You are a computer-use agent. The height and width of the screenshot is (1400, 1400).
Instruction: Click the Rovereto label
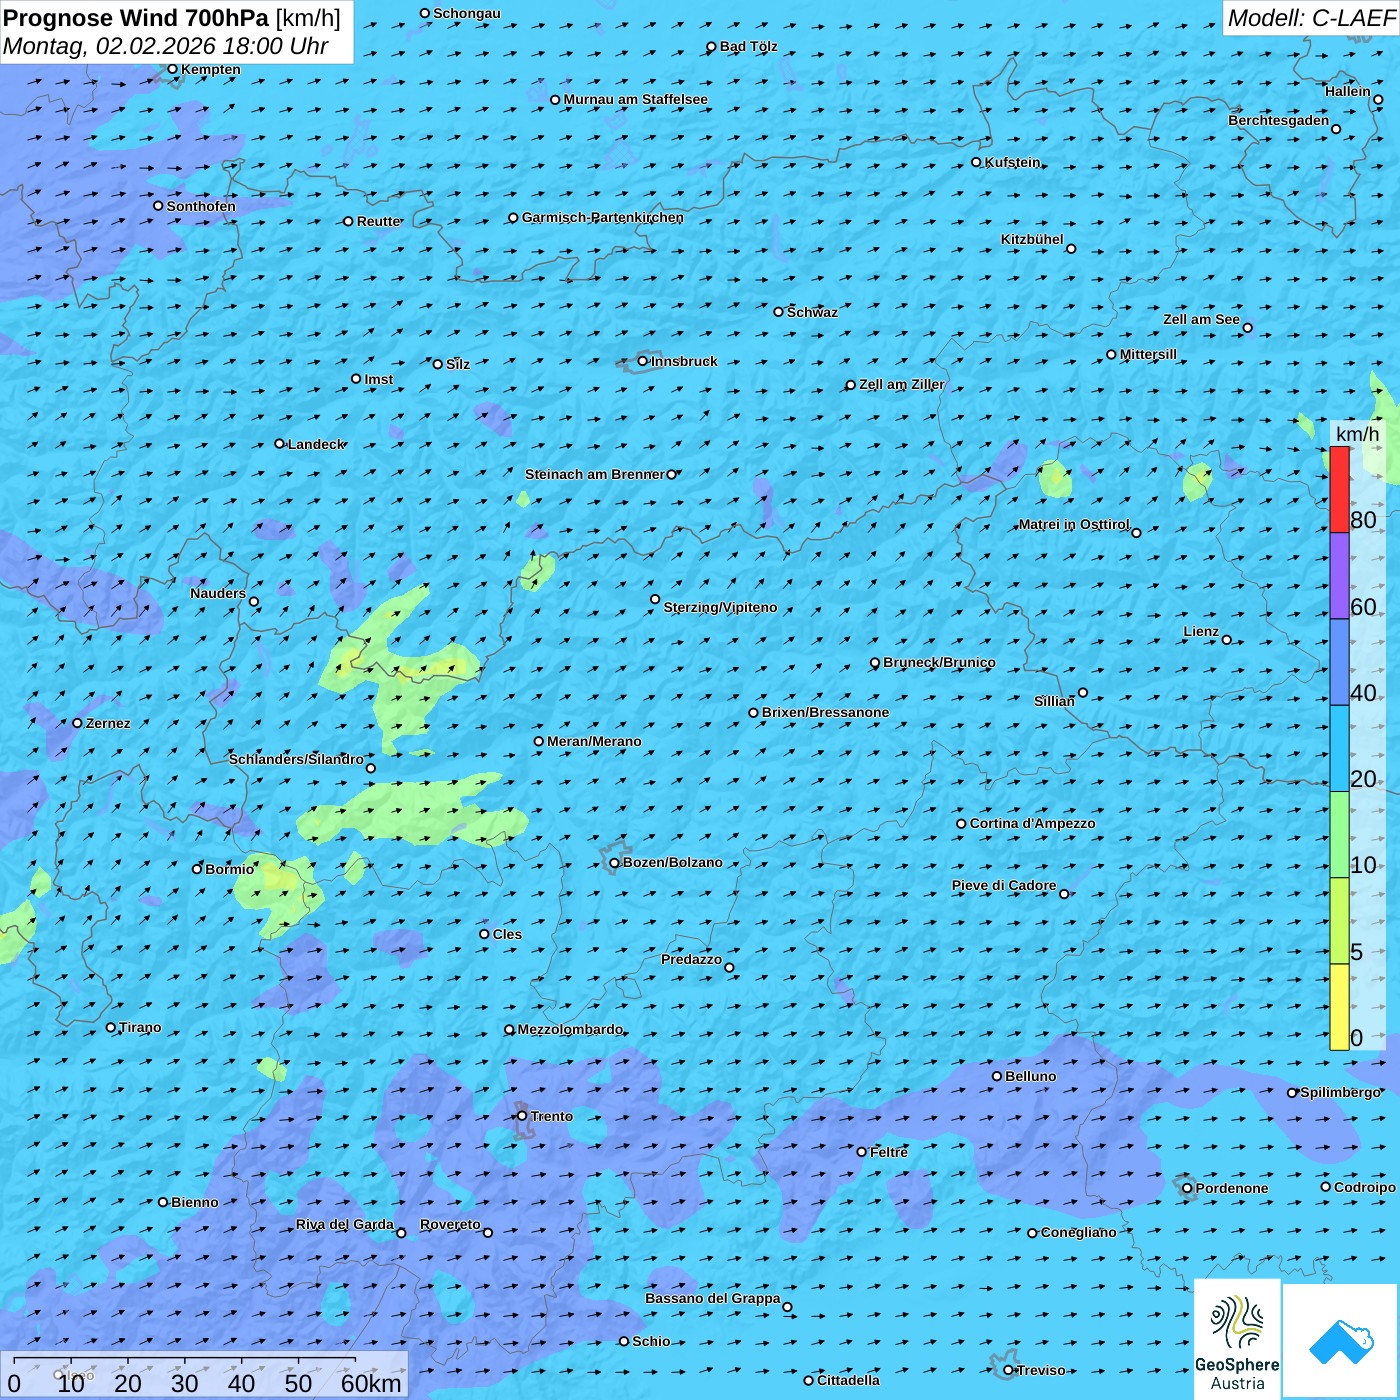click(x=450, y=1224)
